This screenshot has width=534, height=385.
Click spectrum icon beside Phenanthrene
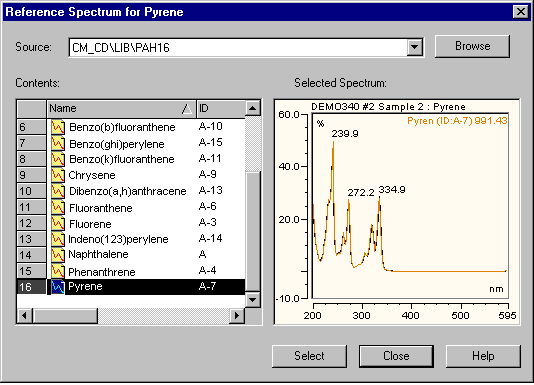coord(58,271)
